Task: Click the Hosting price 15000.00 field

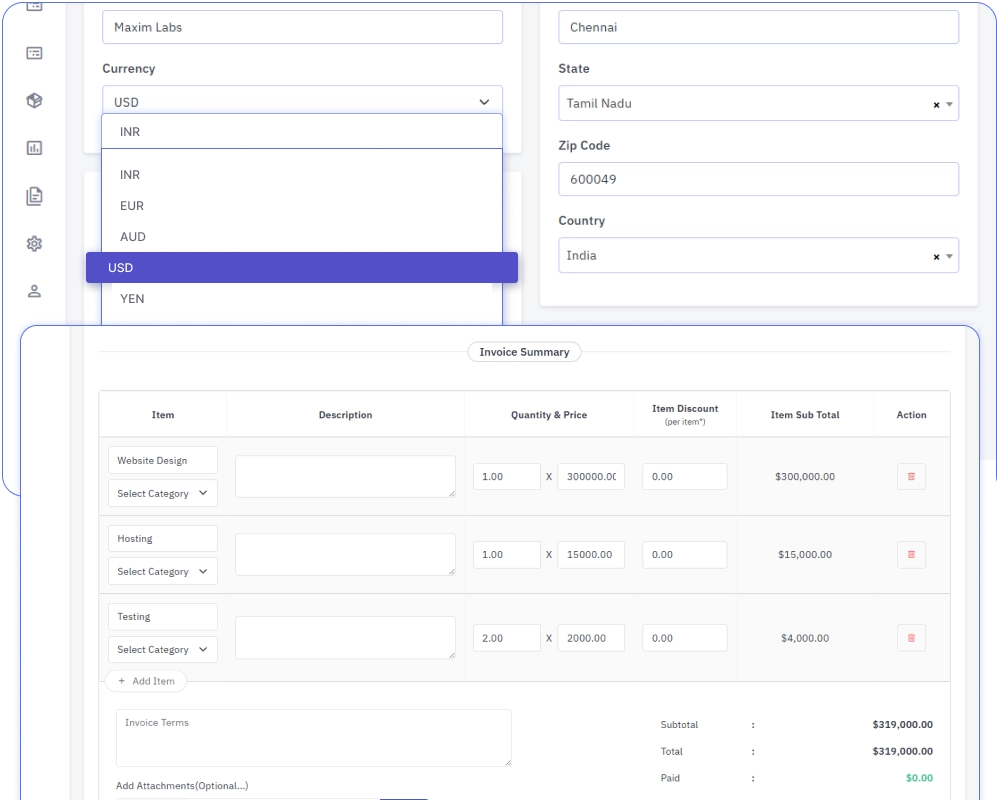Action: tap(591, 554)
